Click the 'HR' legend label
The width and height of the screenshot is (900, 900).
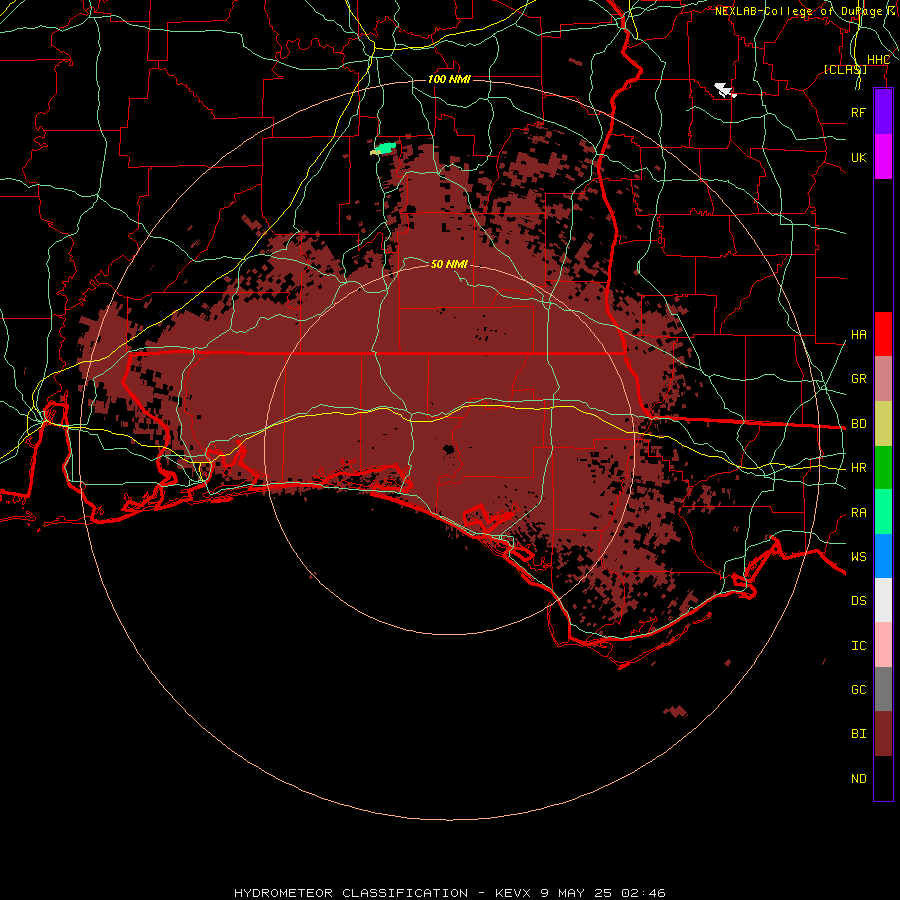point(859,468)
